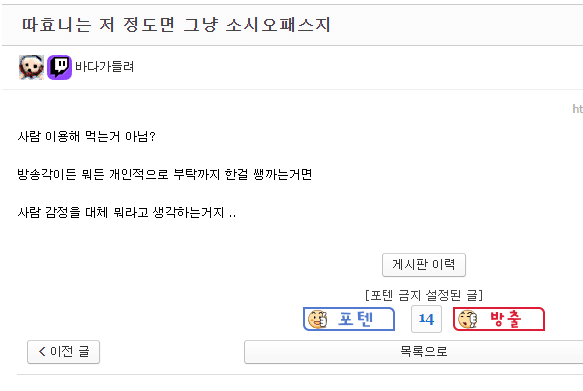Open the dog avatar profile picture
583x391 pixels.
click(x=31, y=67)
